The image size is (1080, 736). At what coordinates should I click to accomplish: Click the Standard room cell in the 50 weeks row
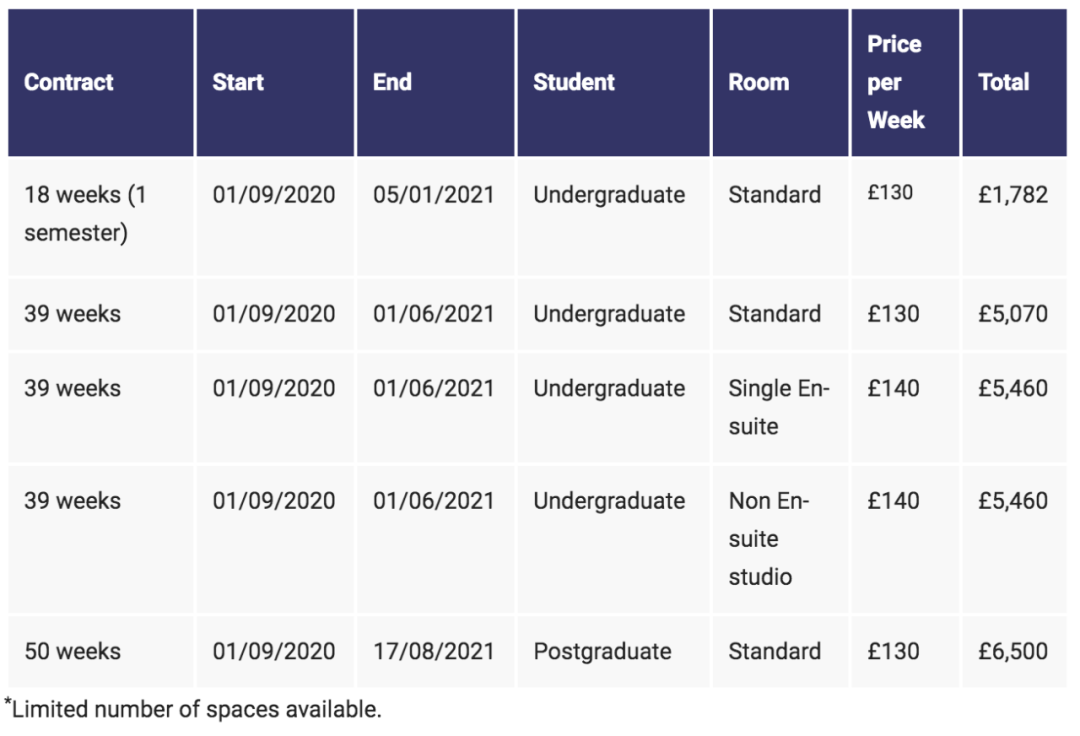[774, 651]
